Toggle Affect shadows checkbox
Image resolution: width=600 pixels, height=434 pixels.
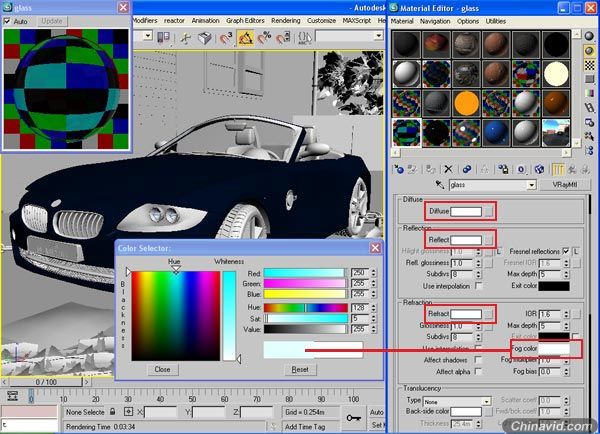(x=478, y=360)
